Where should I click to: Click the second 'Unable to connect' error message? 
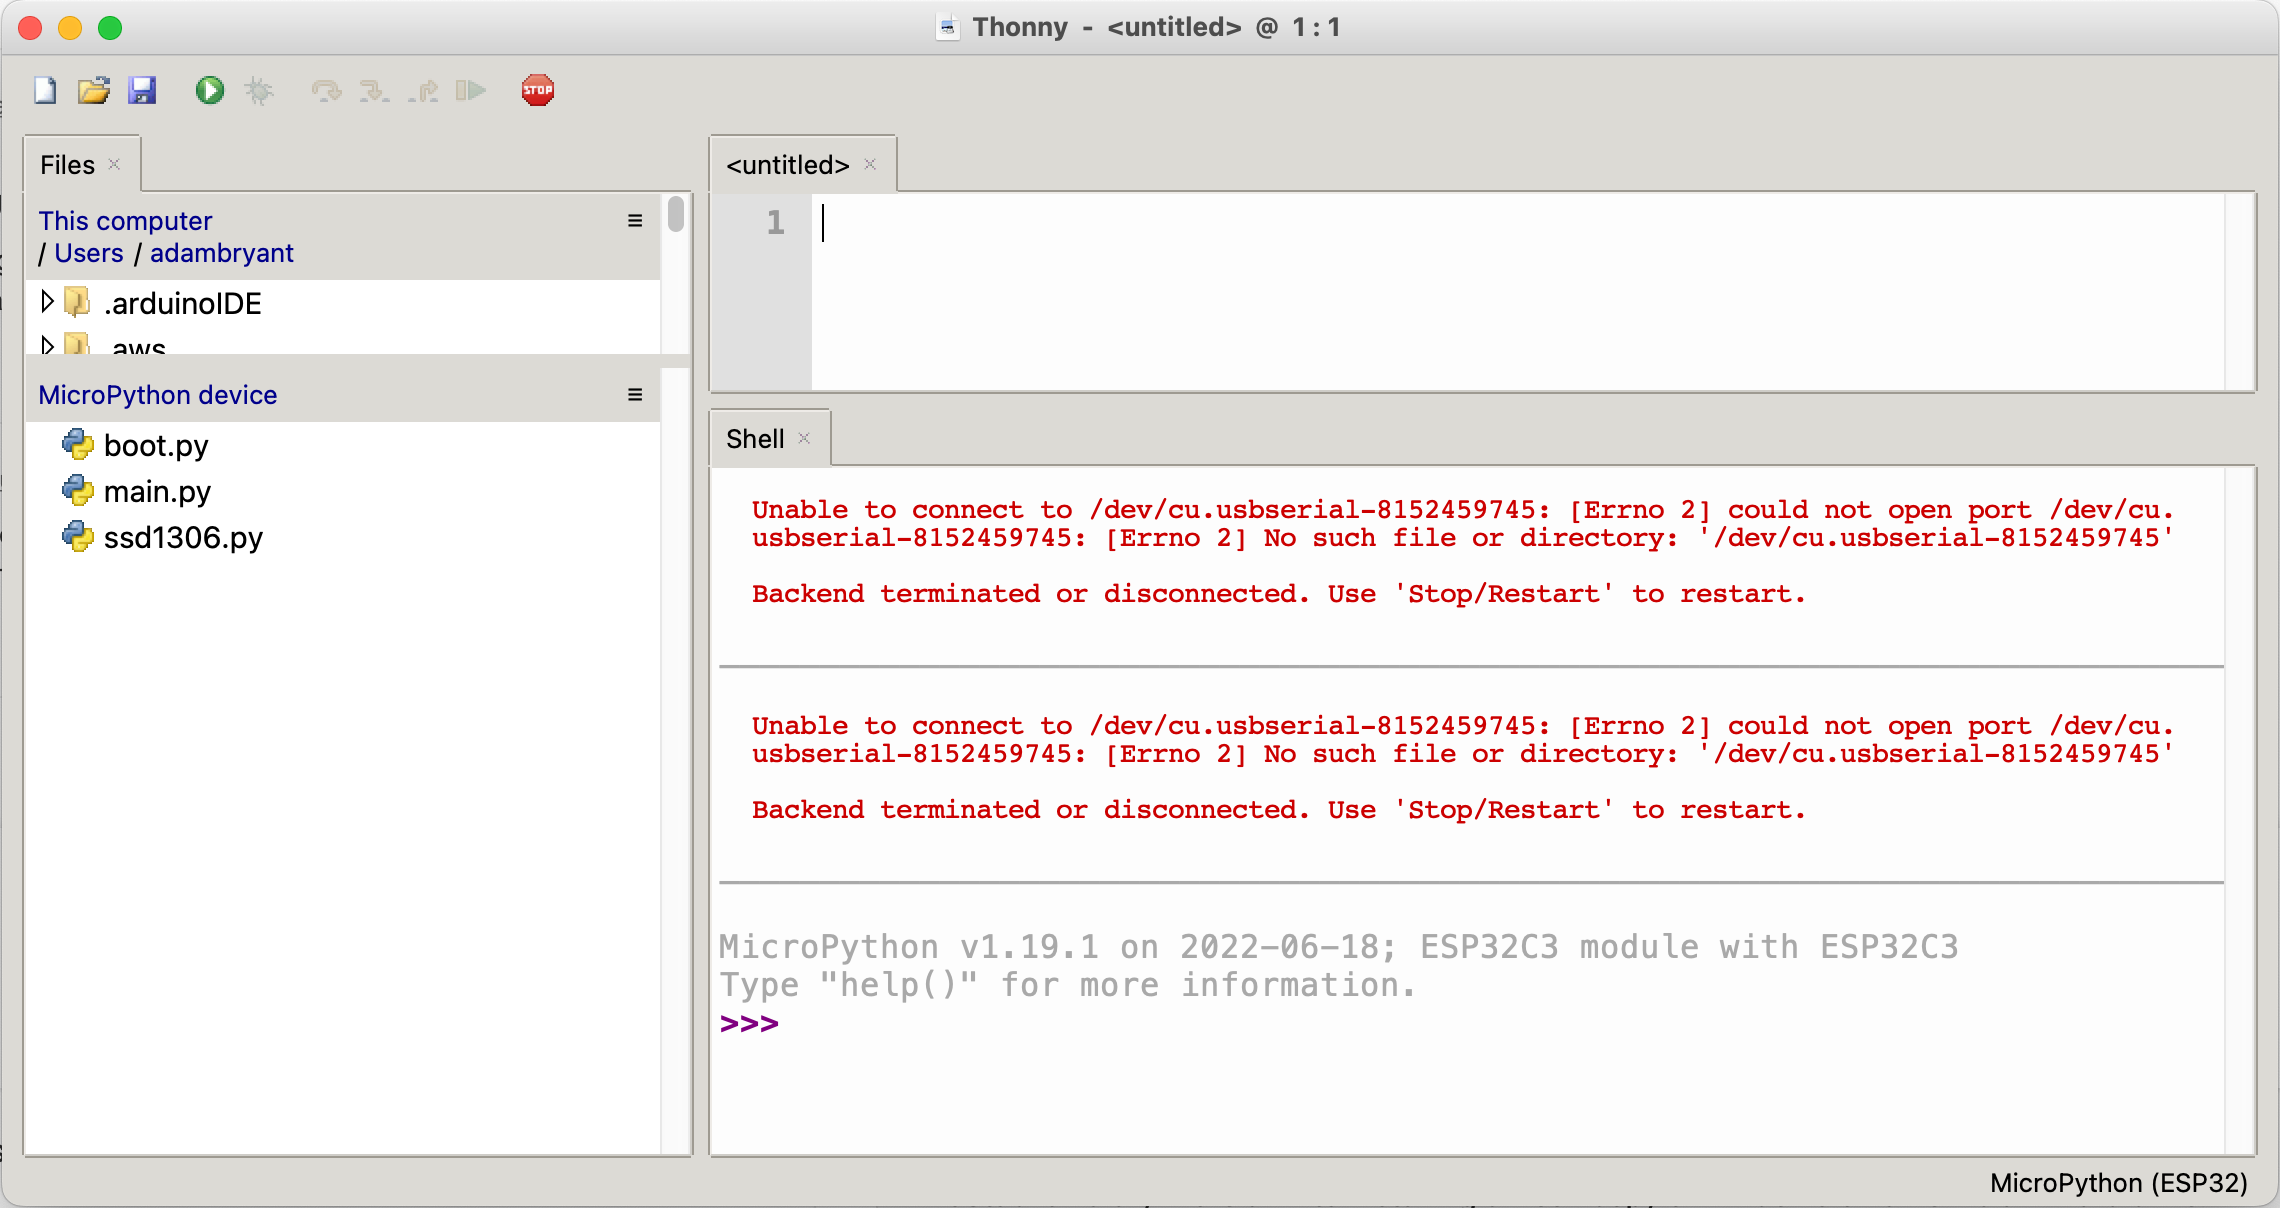pyautogui.click(x=1462, y=740)
